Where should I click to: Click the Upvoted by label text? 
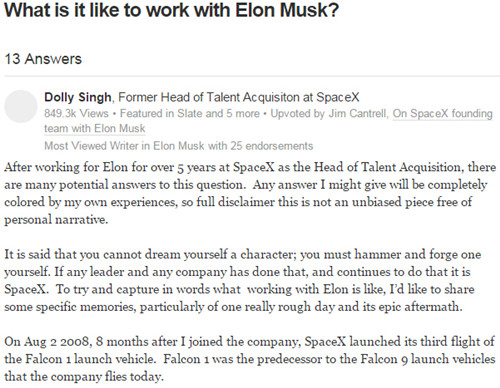coord(298,113)
